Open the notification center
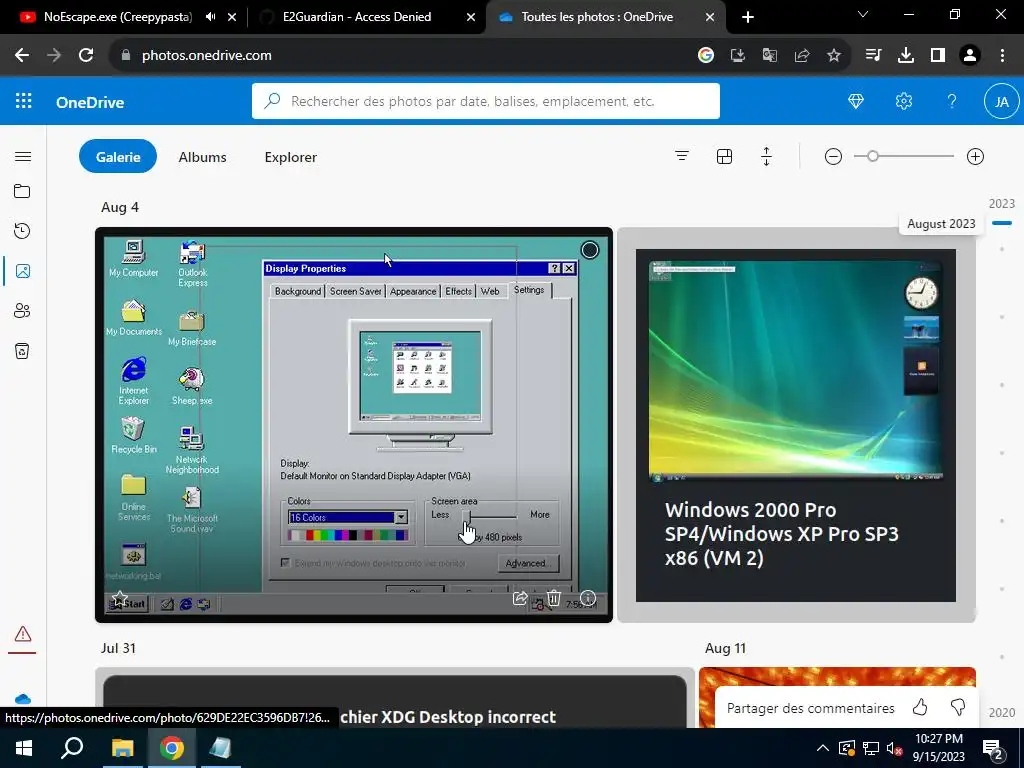 (x=993, y=748)
